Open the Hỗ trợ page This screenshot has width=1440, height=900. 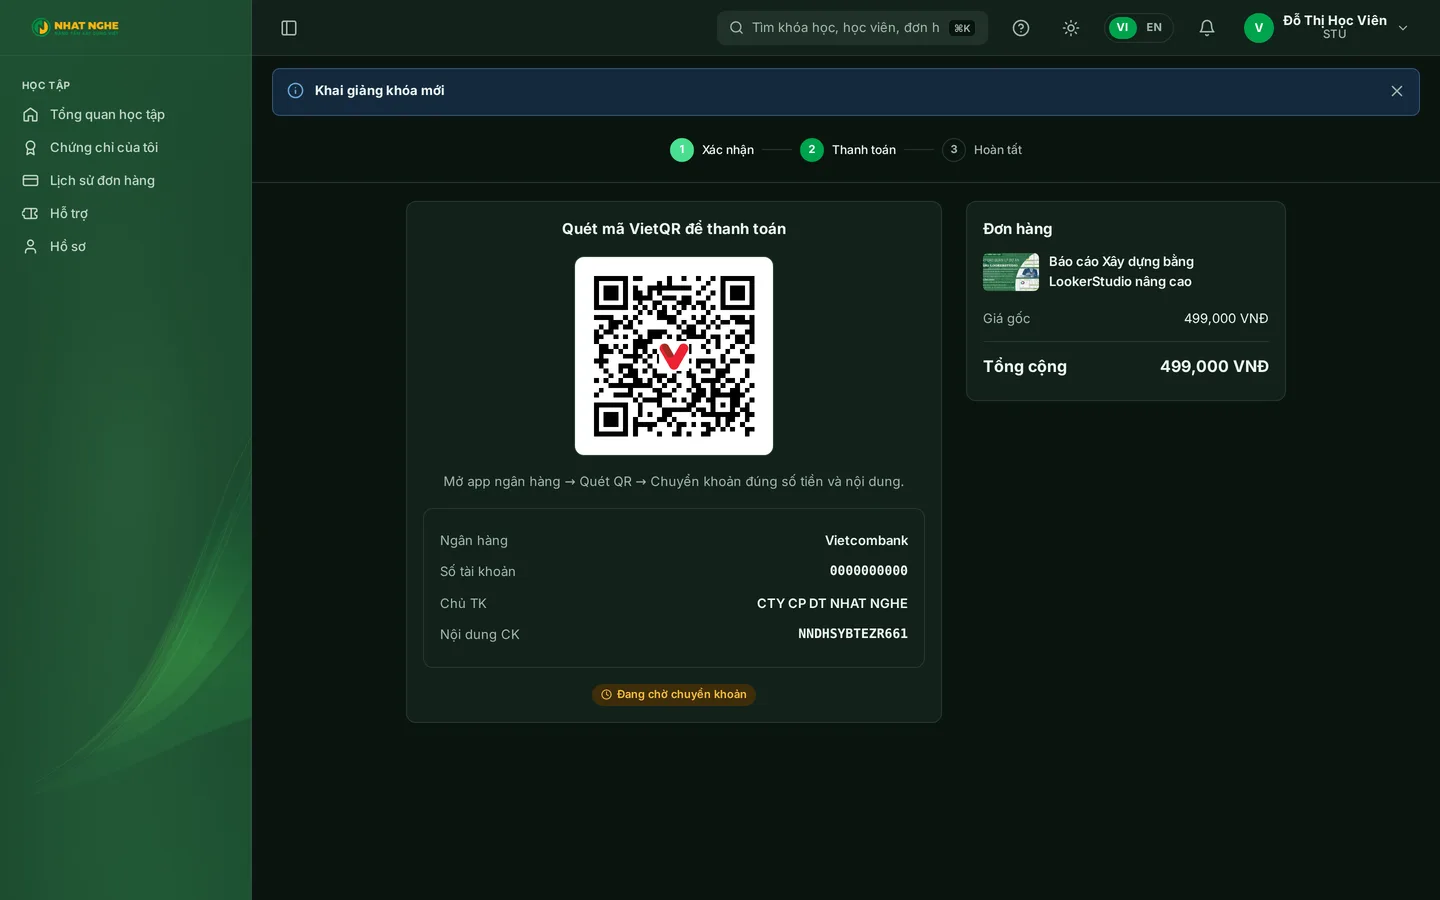pos(69,214)
